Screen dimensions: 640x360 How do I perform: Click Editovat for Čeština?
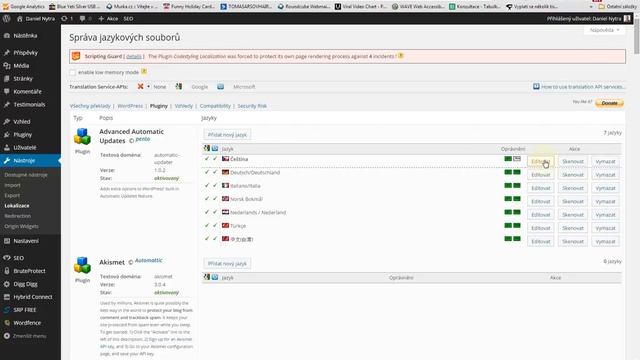[x=540, y=162]
